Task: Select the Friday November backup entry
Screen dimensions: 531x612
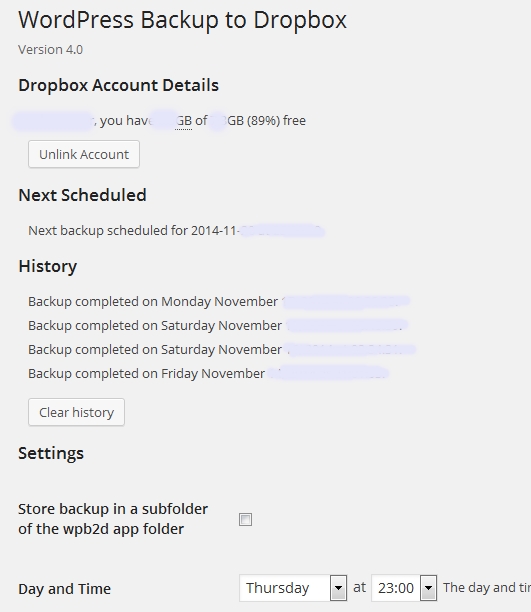Action: [x=208, y=374]
